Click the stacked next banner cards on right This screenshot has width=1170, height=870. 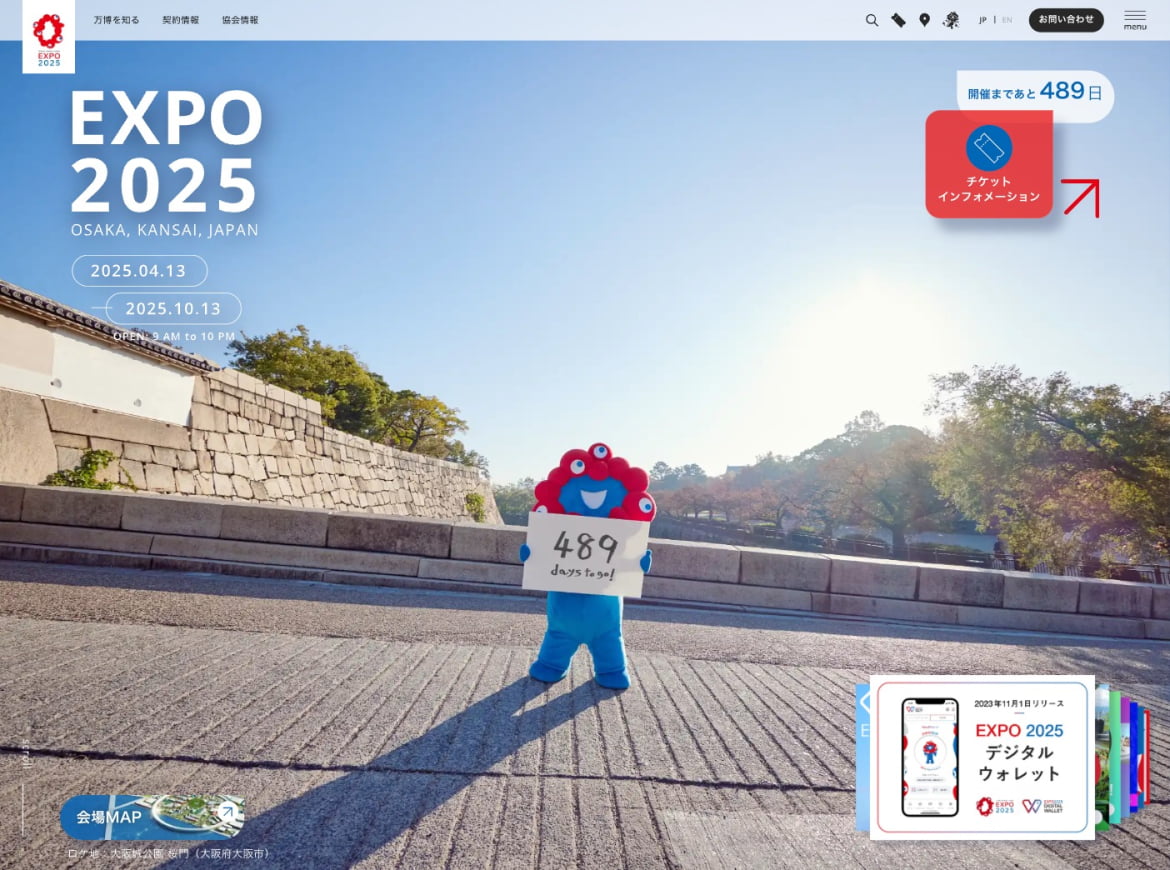click(x=1123, y=757)
